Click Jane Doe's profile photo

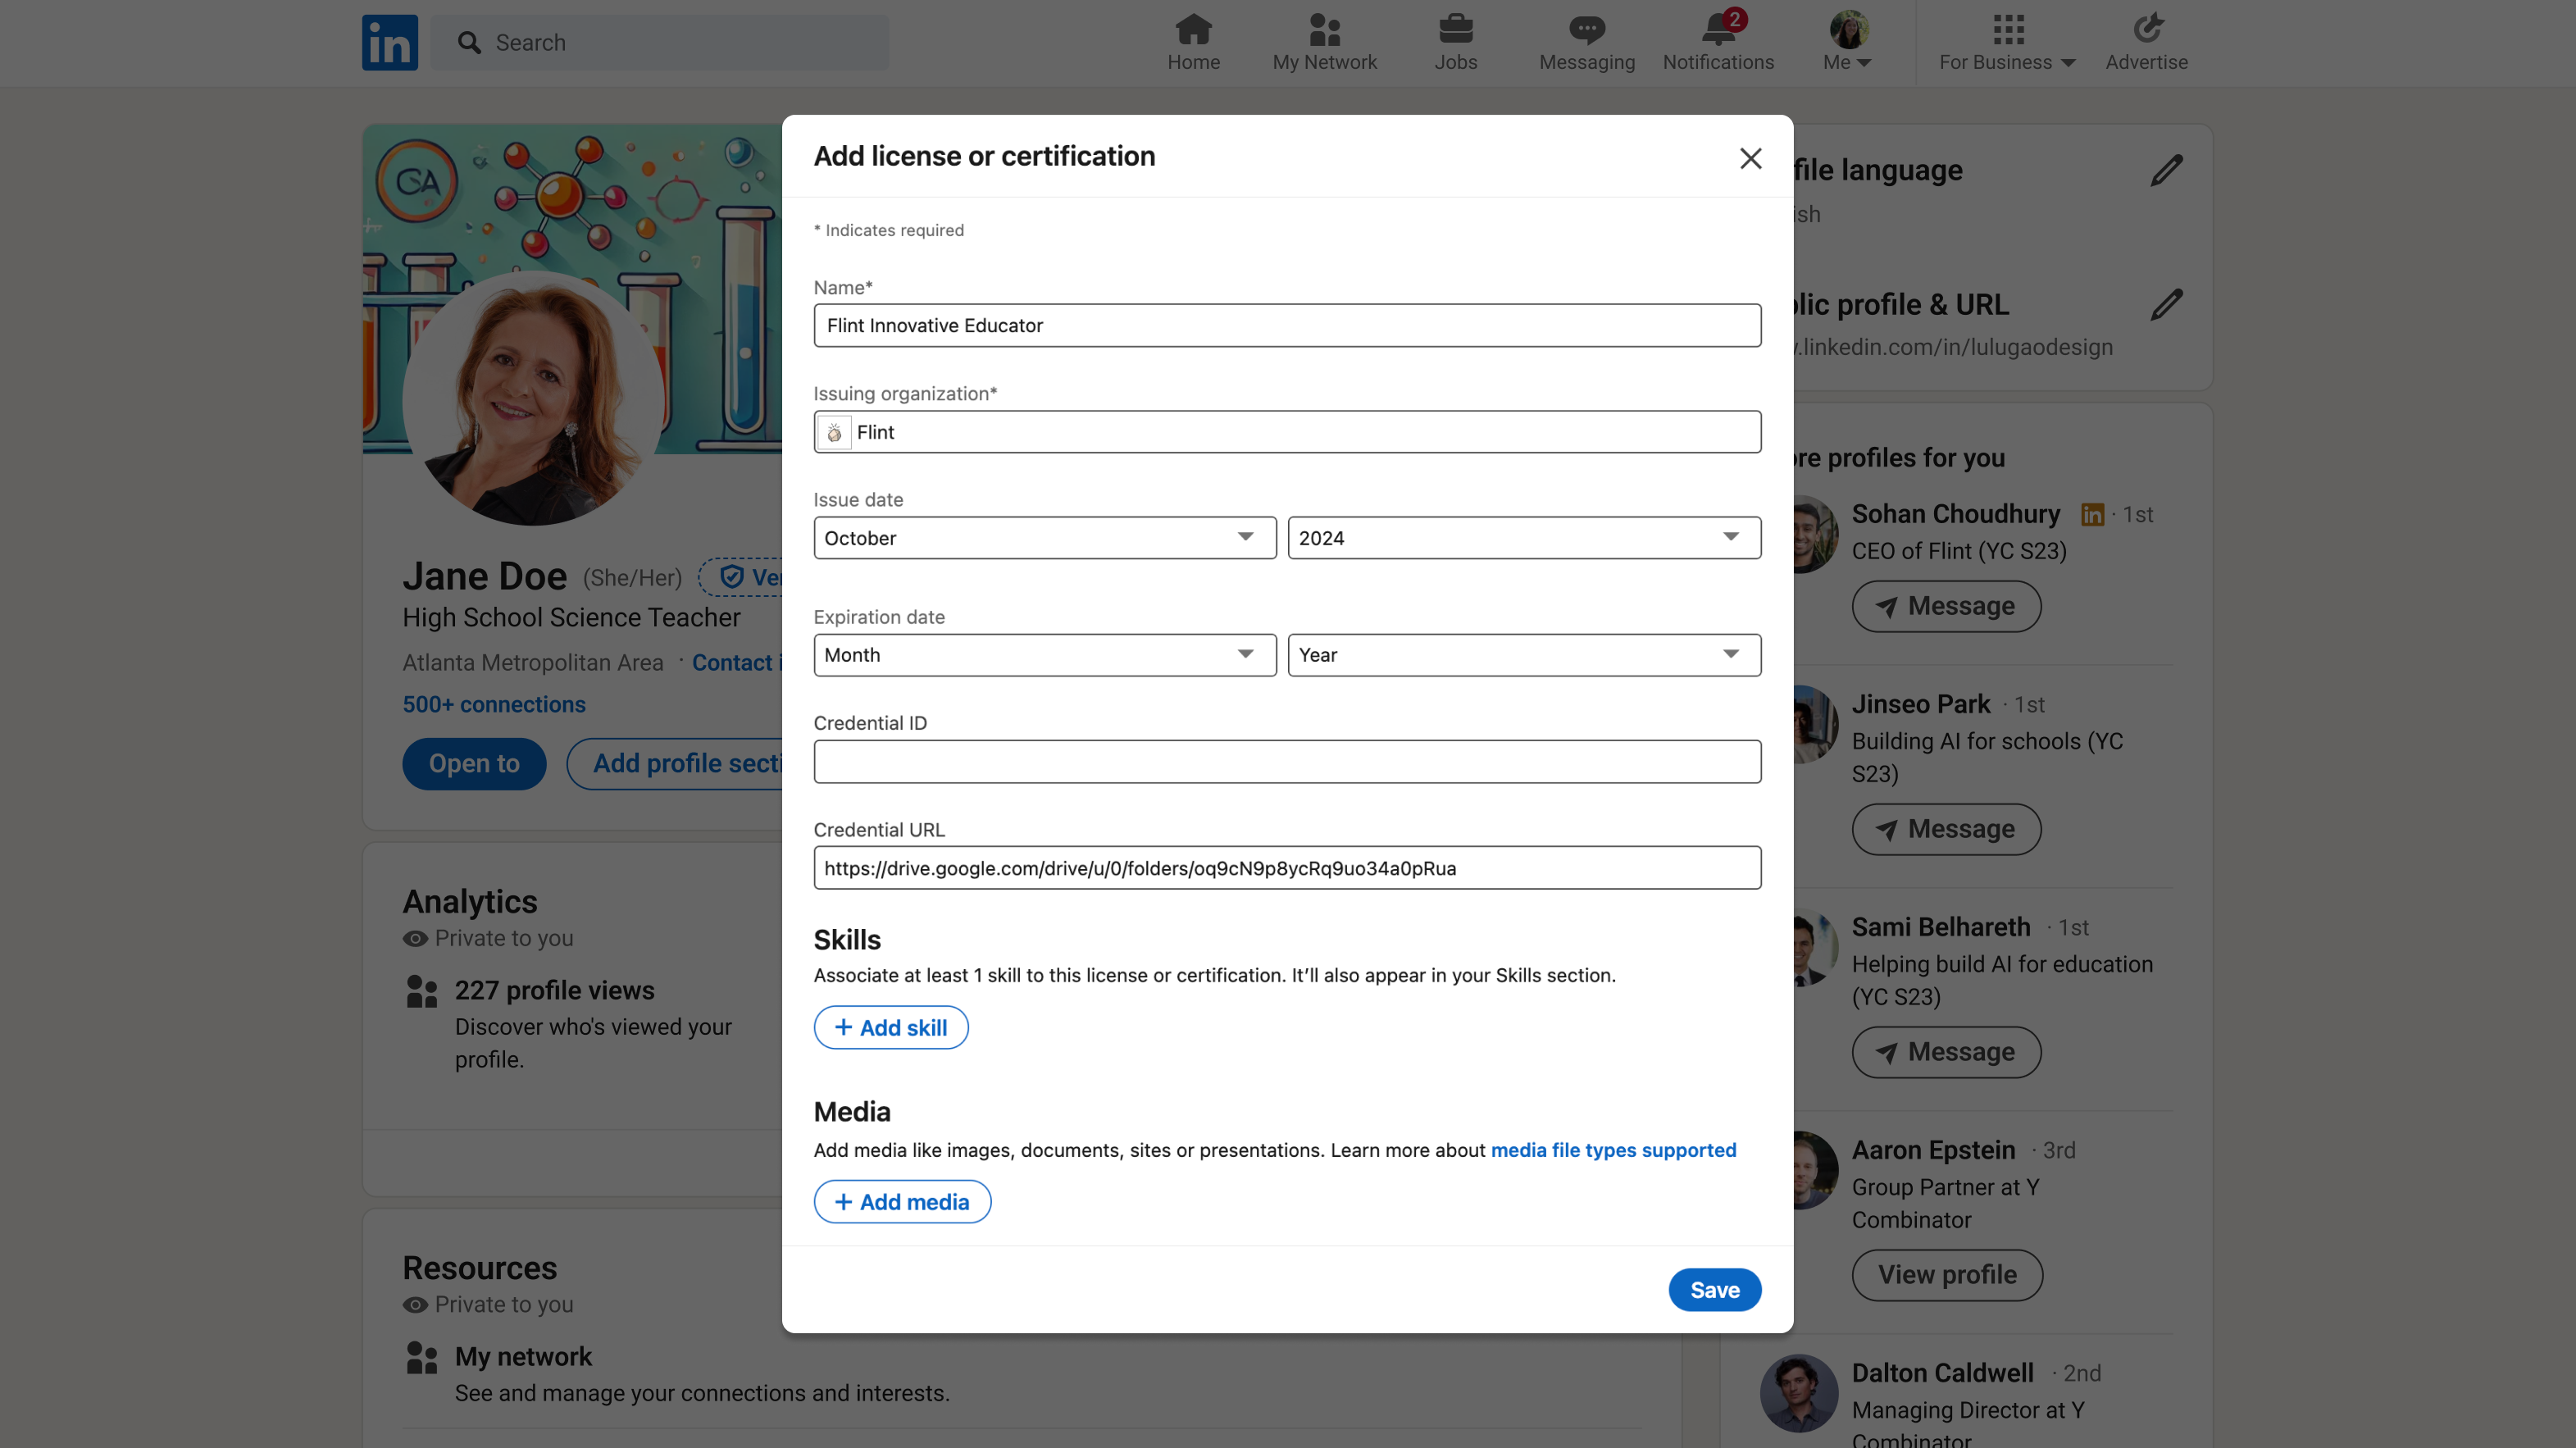pyautogui.click(x=533, y=397)
